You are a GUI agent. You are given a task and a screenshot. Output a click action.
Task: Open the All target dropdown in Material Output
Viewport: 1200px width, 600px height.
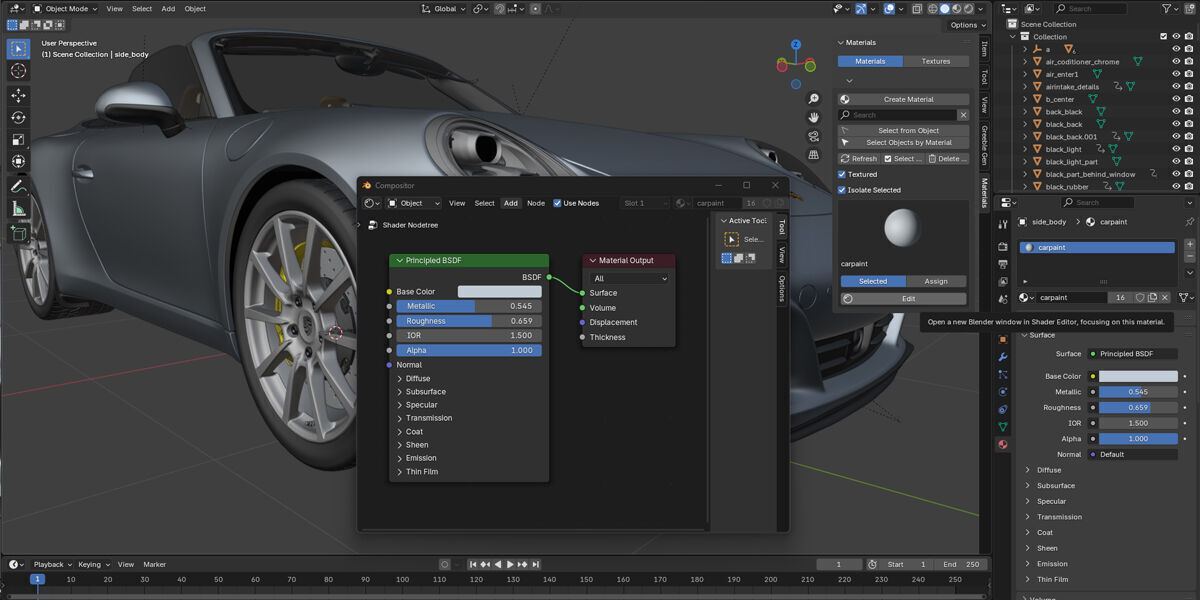point(629,279)
